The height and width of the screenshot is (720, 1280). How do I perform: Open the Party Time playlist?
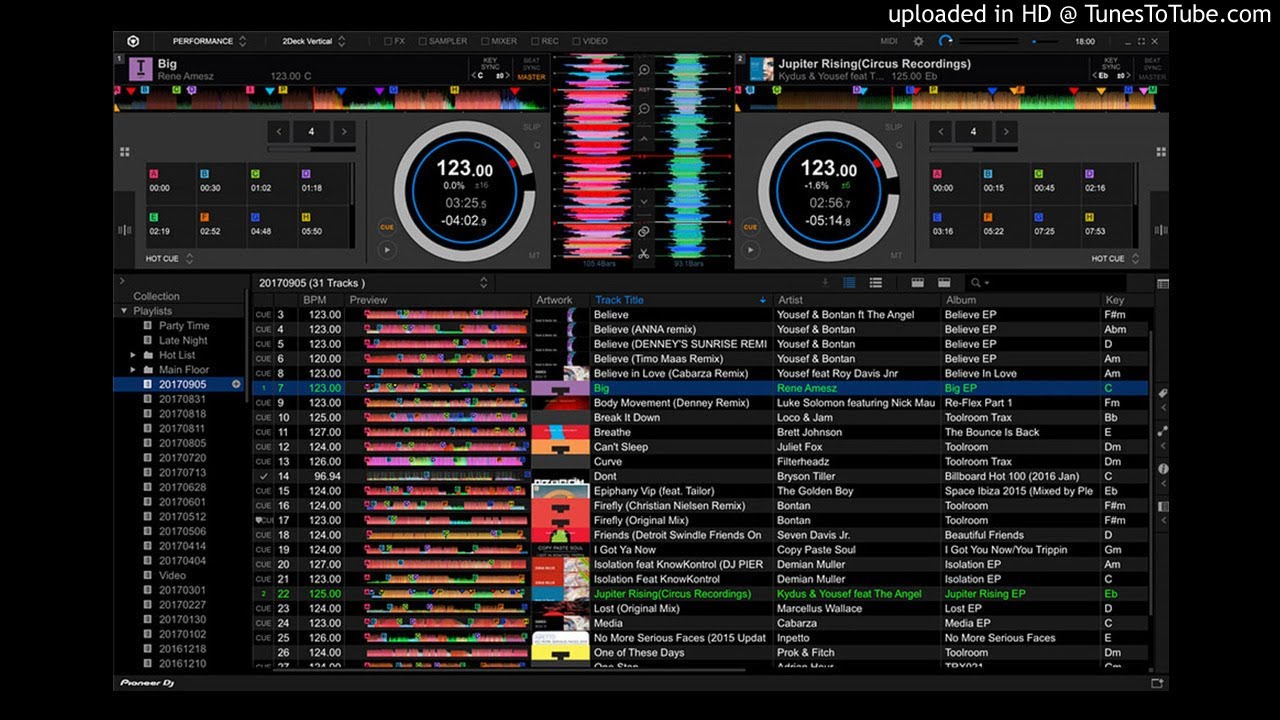184,326
